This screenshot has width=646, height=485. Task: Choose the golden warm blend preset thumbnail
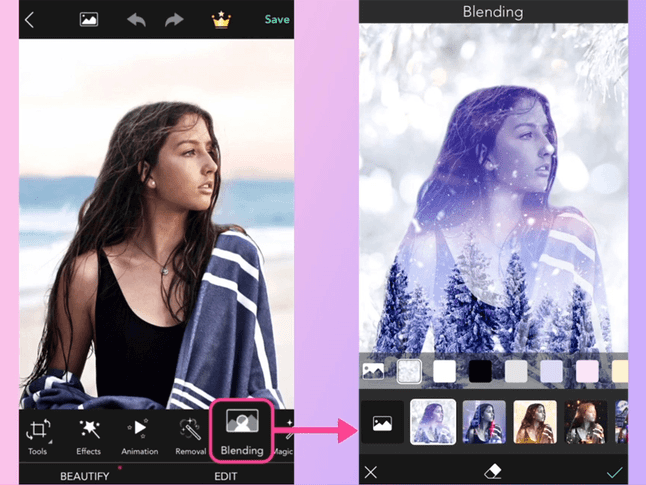(535, 422)
